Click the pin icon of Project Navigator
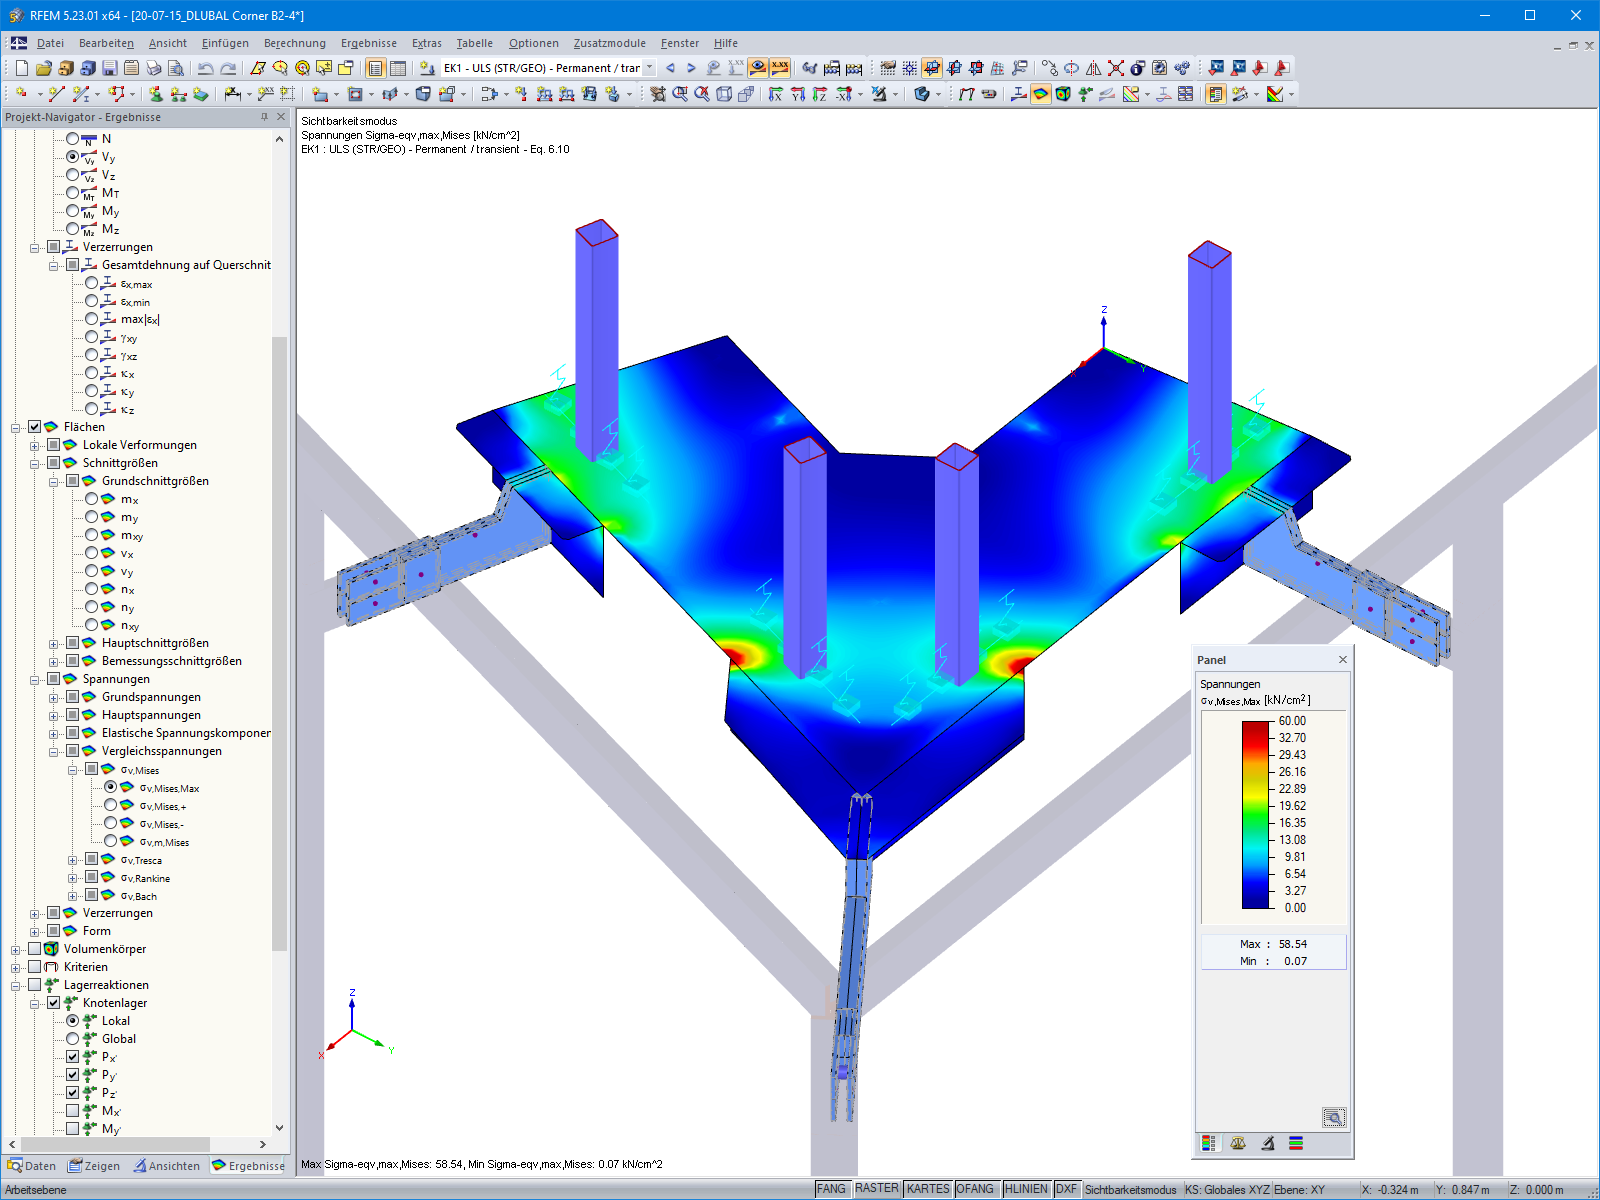1600x1200 pixels. (265, 117)
